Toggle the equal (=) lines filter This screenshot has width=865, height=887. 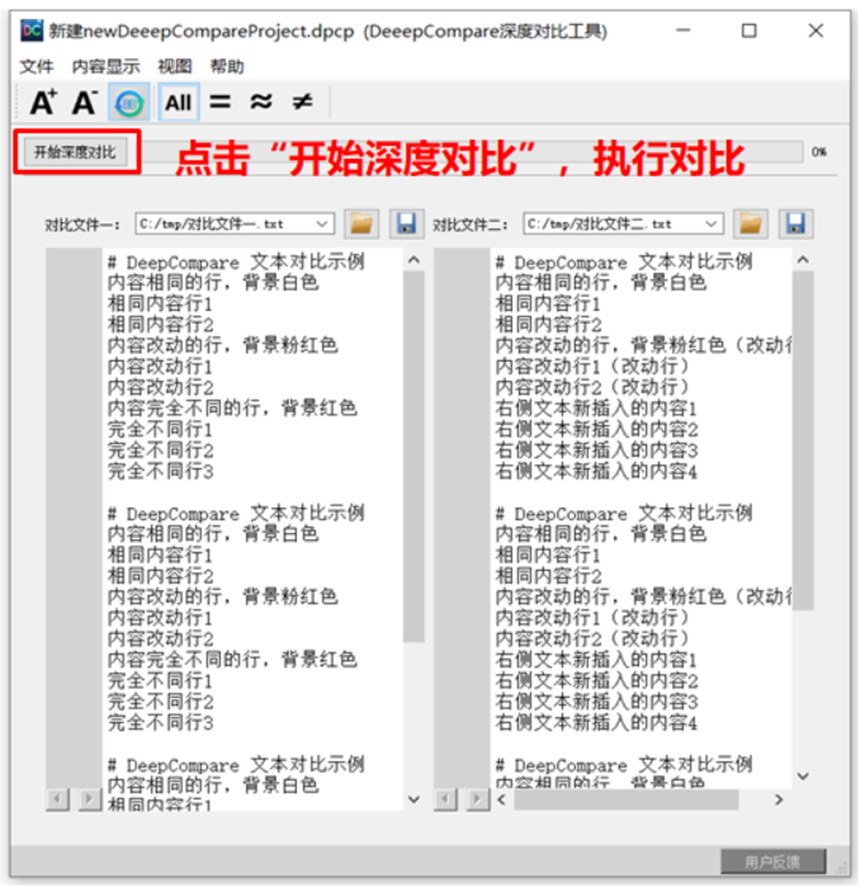coord(220,102)
